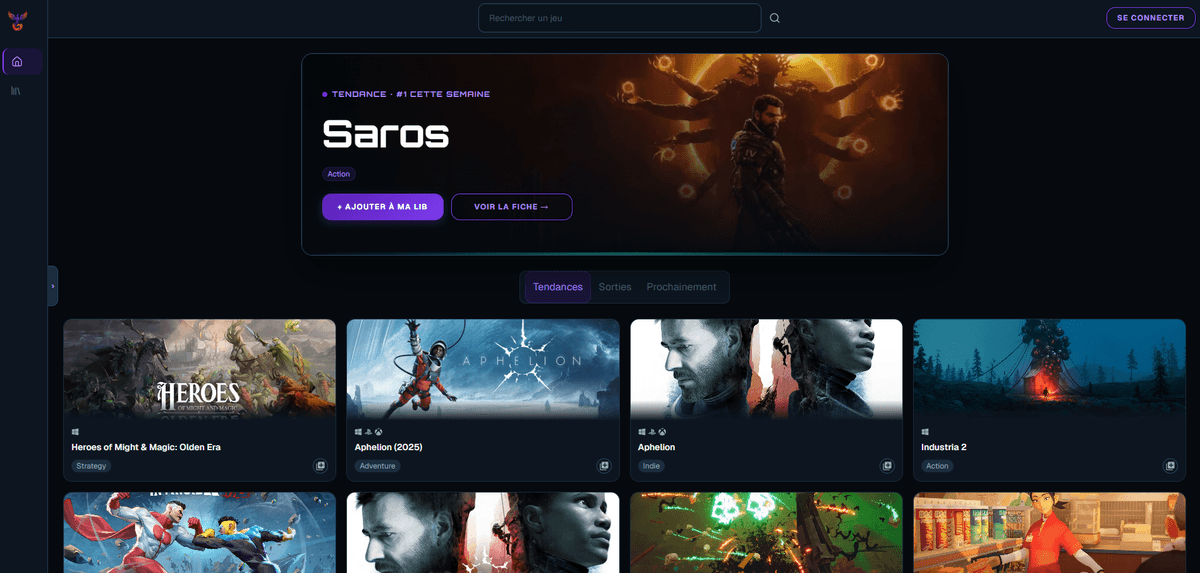The image size is (1200, 573).
Task: Click Windows platform icon on Aphelion (2025)
Action: point(358,432)
